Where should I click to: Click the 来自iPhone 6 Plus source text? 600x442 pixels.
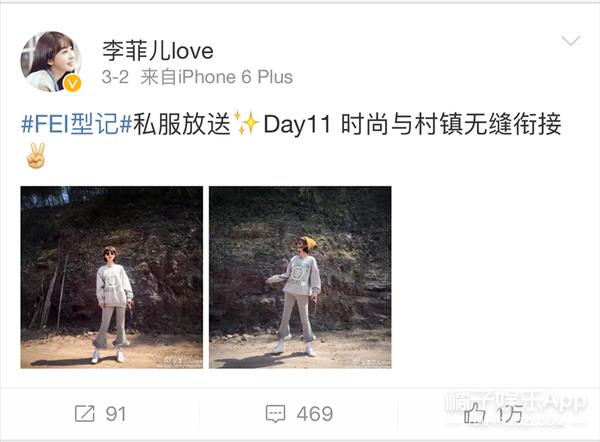217,77
